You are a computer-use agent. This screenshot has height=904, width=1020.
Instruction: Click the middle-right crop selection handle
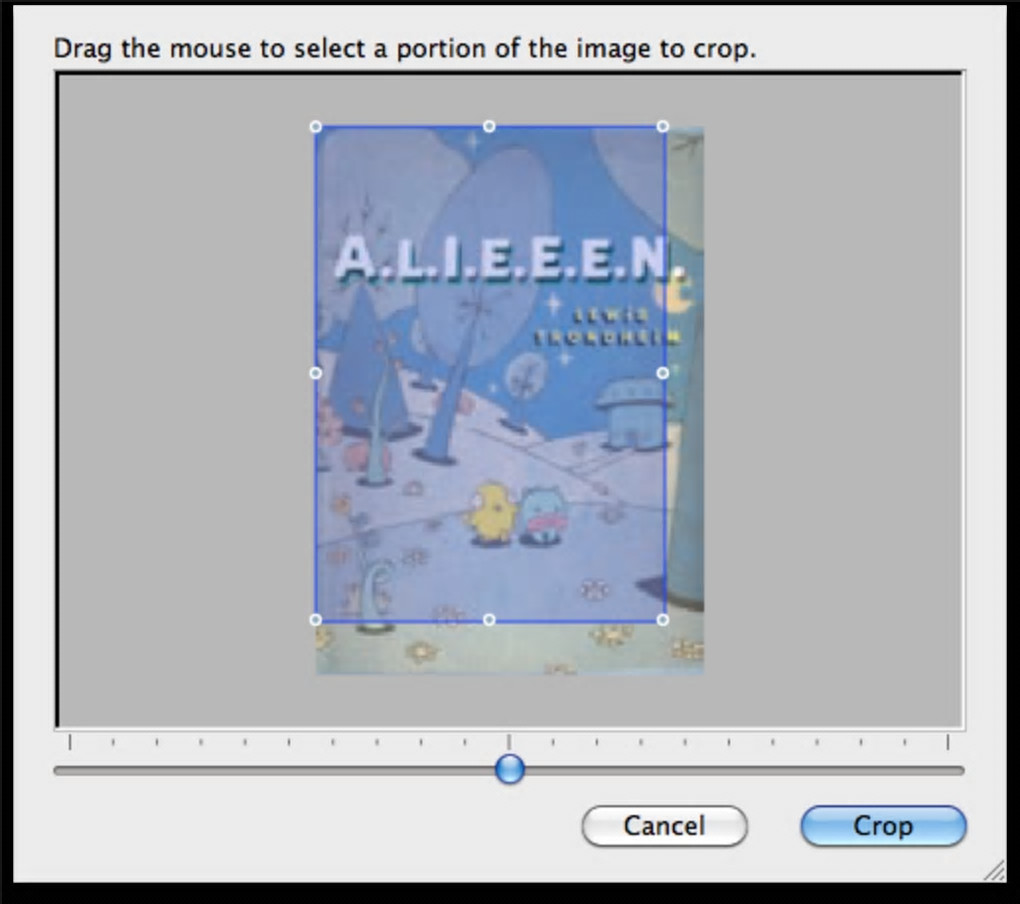click(663, 373)
